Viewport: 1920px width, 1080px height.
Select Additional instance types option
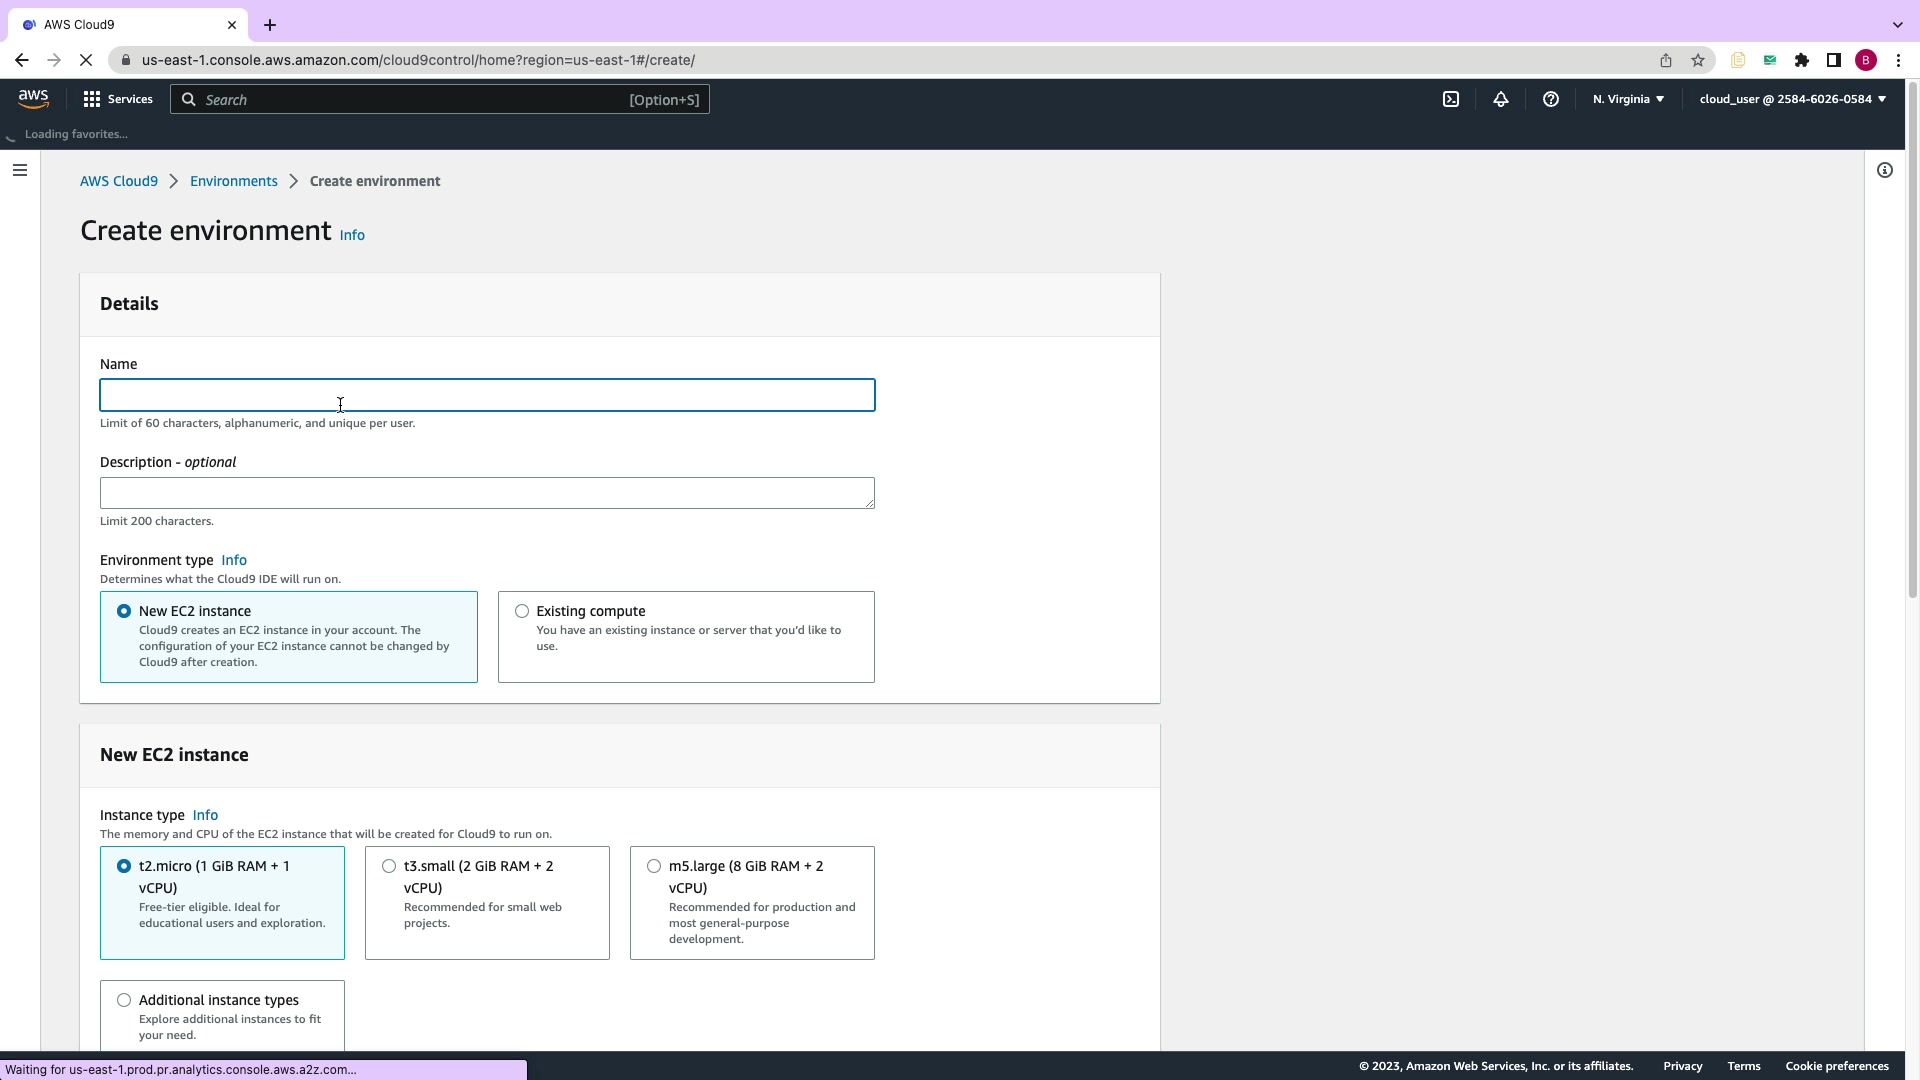coord(124,1000)
